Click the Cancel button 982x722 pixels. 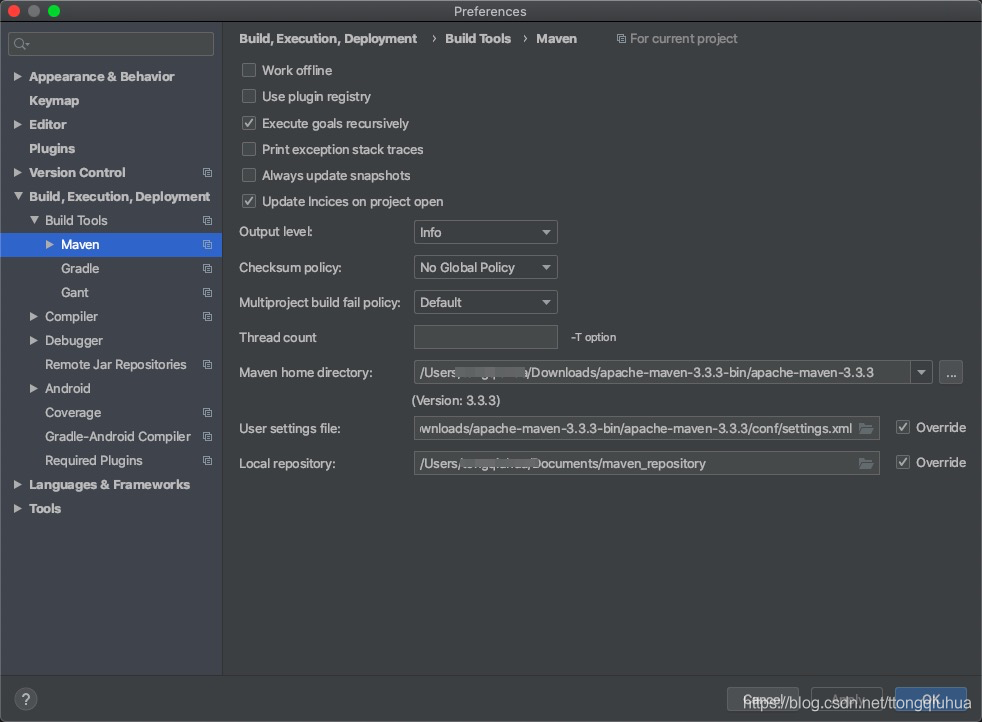pos(763,699)
